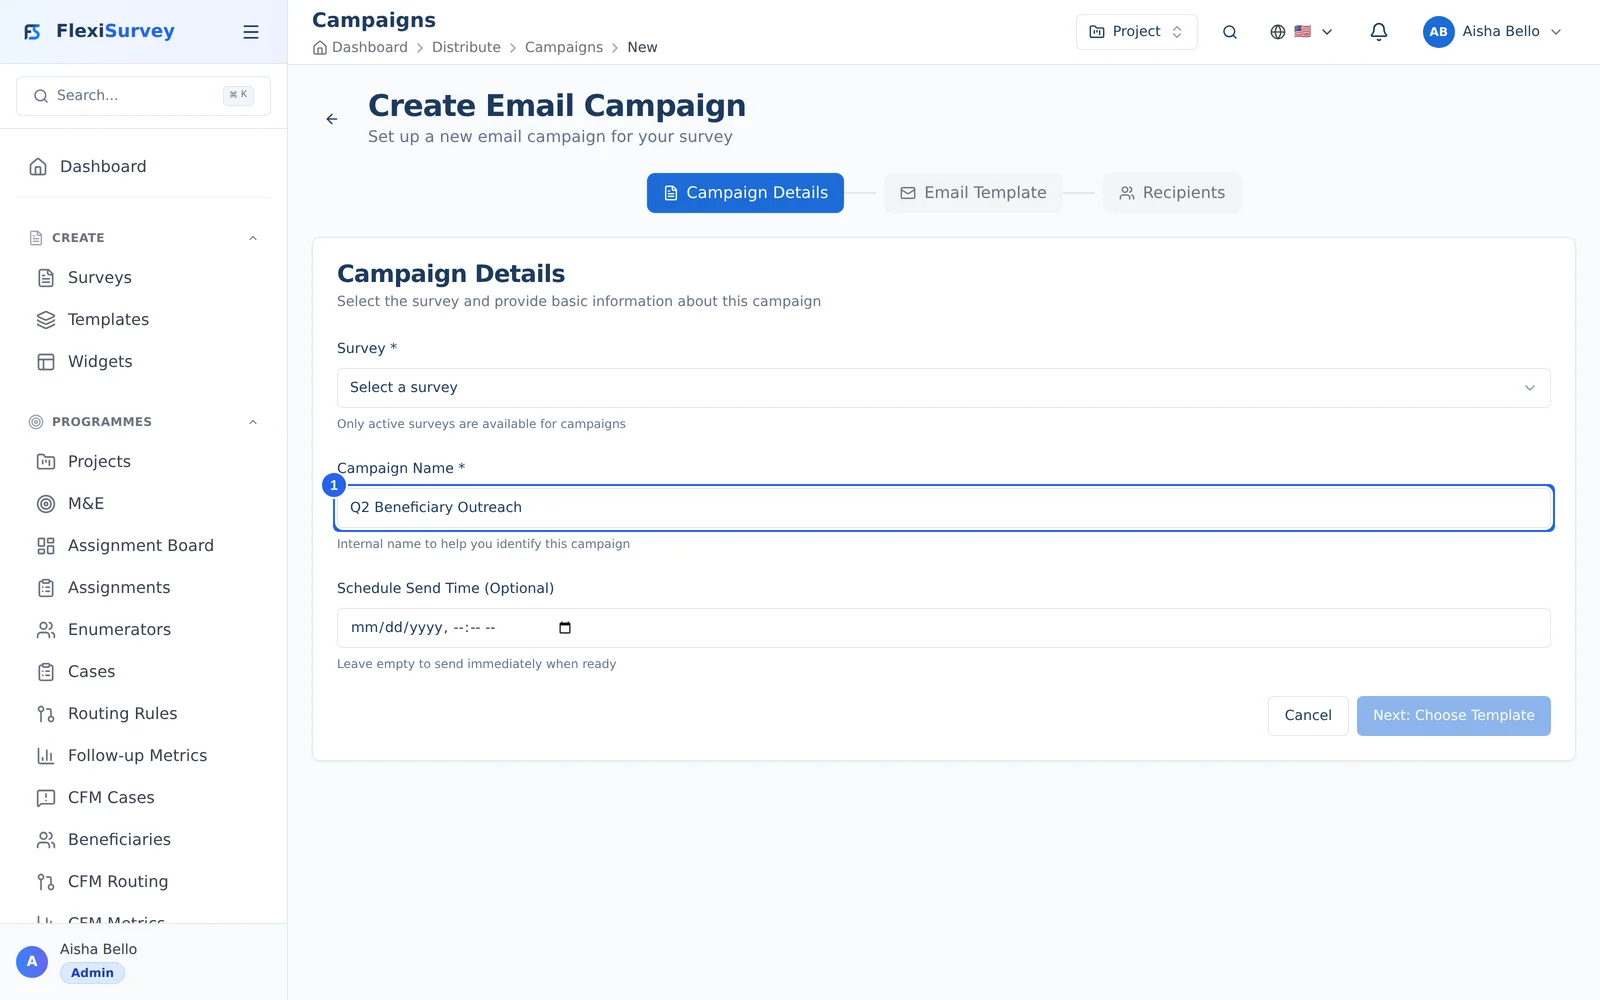Open the calendar picker icon in schedule field
The image size is (1600, 1000).
coord(565,628)
